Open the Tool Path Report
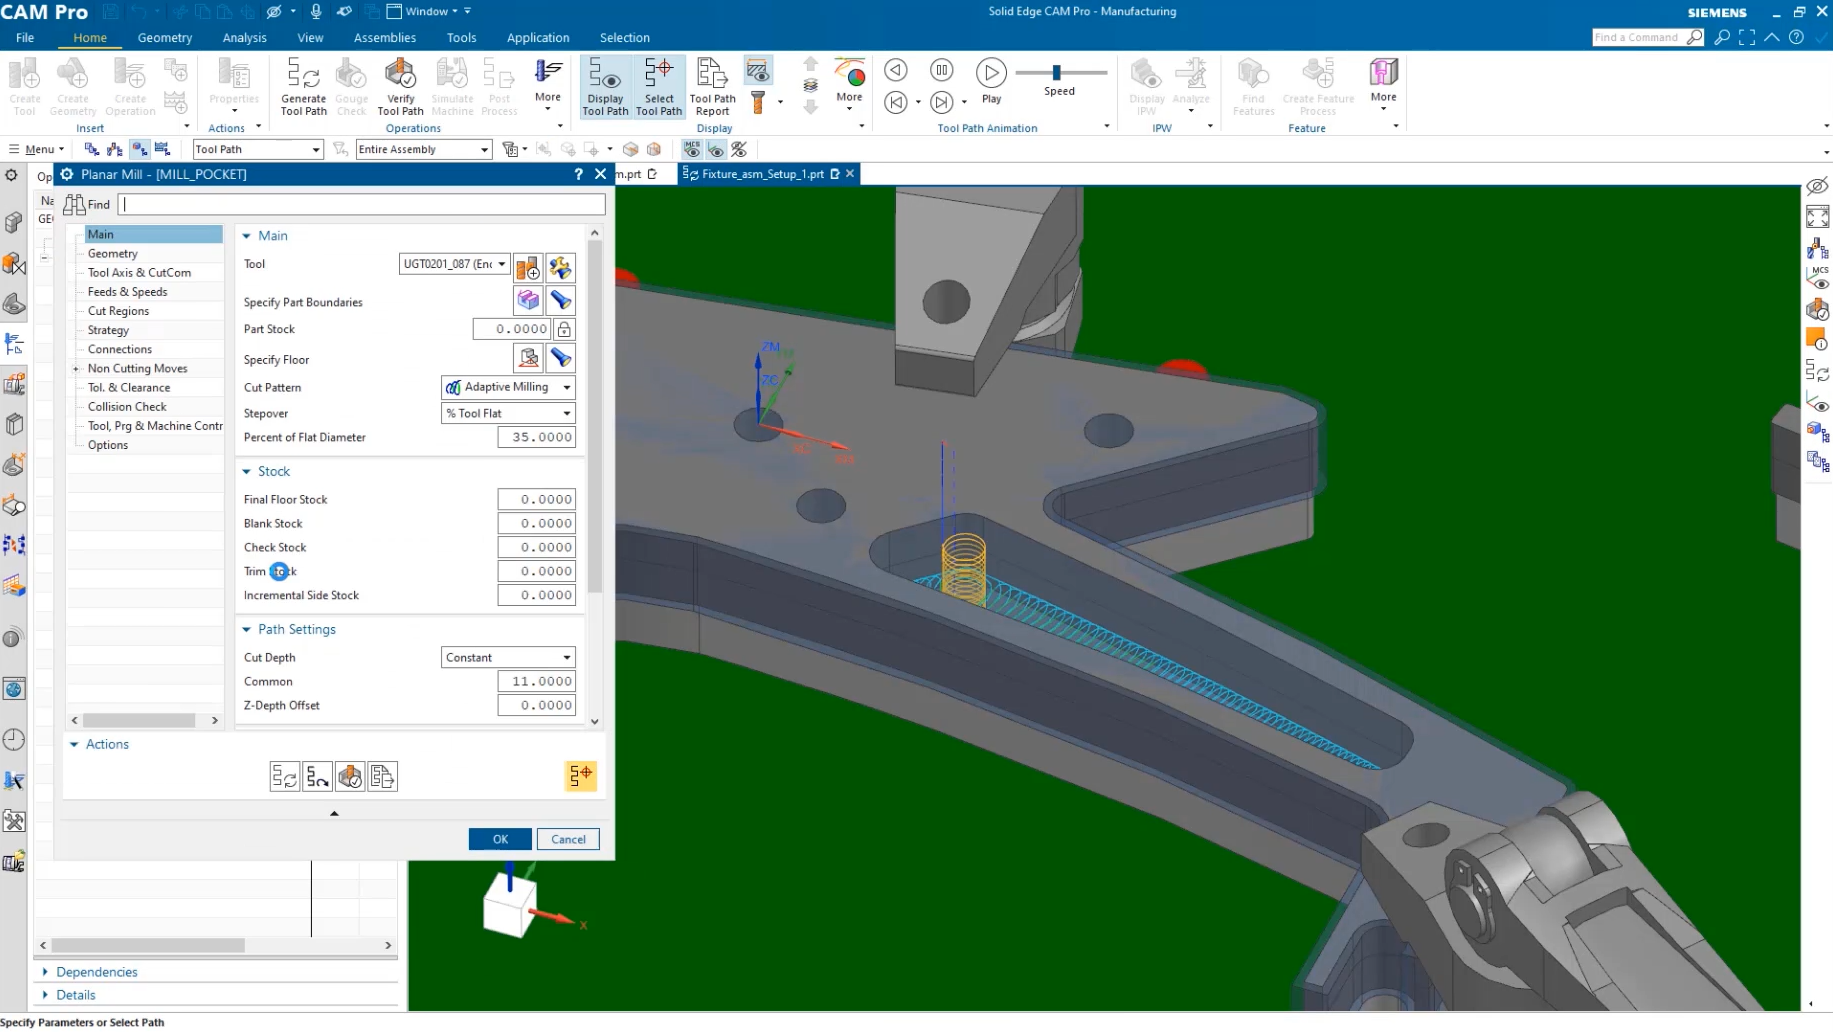Screen dimensions: 1833x1032 [712, 86]
